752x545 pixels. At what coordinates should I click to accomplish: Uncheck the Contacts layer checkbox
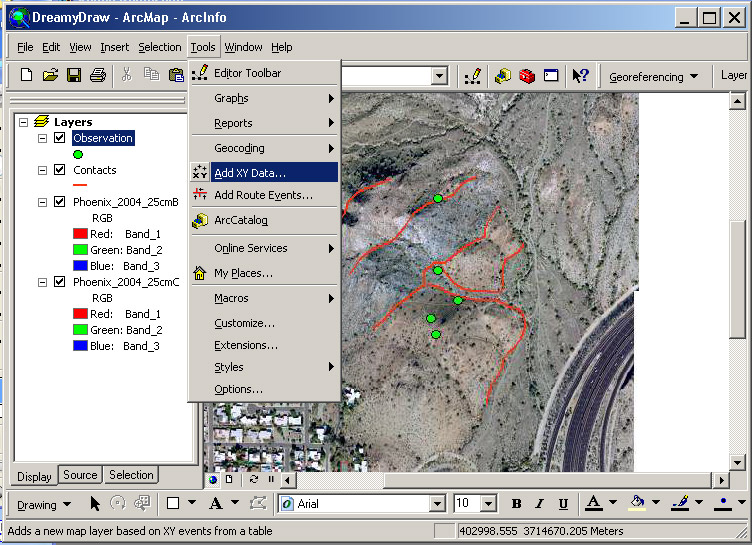[59, 169]
